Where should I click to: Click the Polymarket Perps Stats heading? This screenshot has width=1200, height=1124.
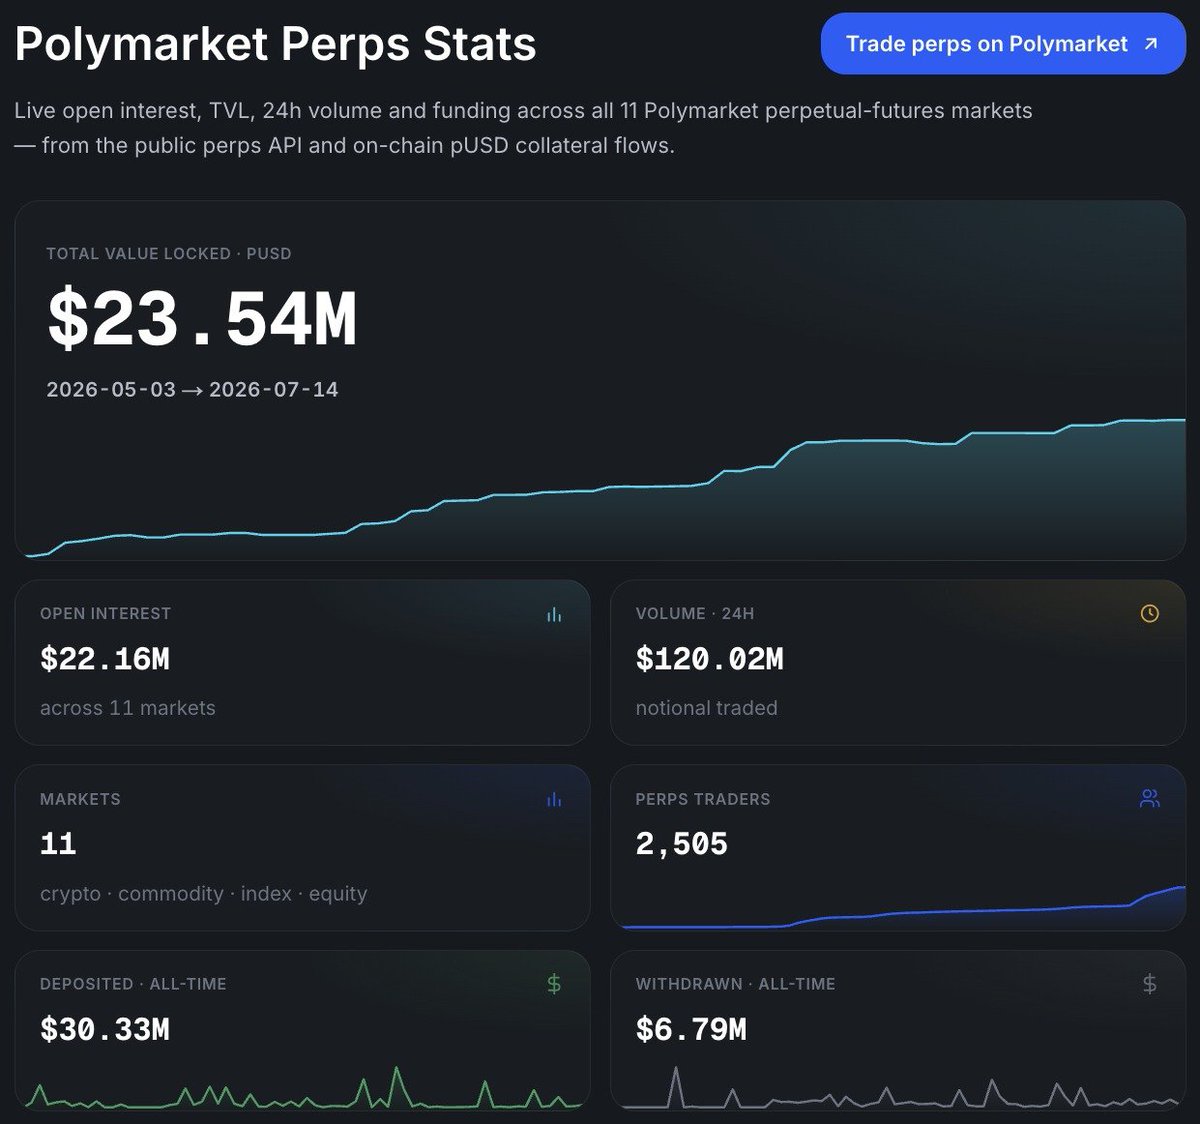click(x=276, y=44)
